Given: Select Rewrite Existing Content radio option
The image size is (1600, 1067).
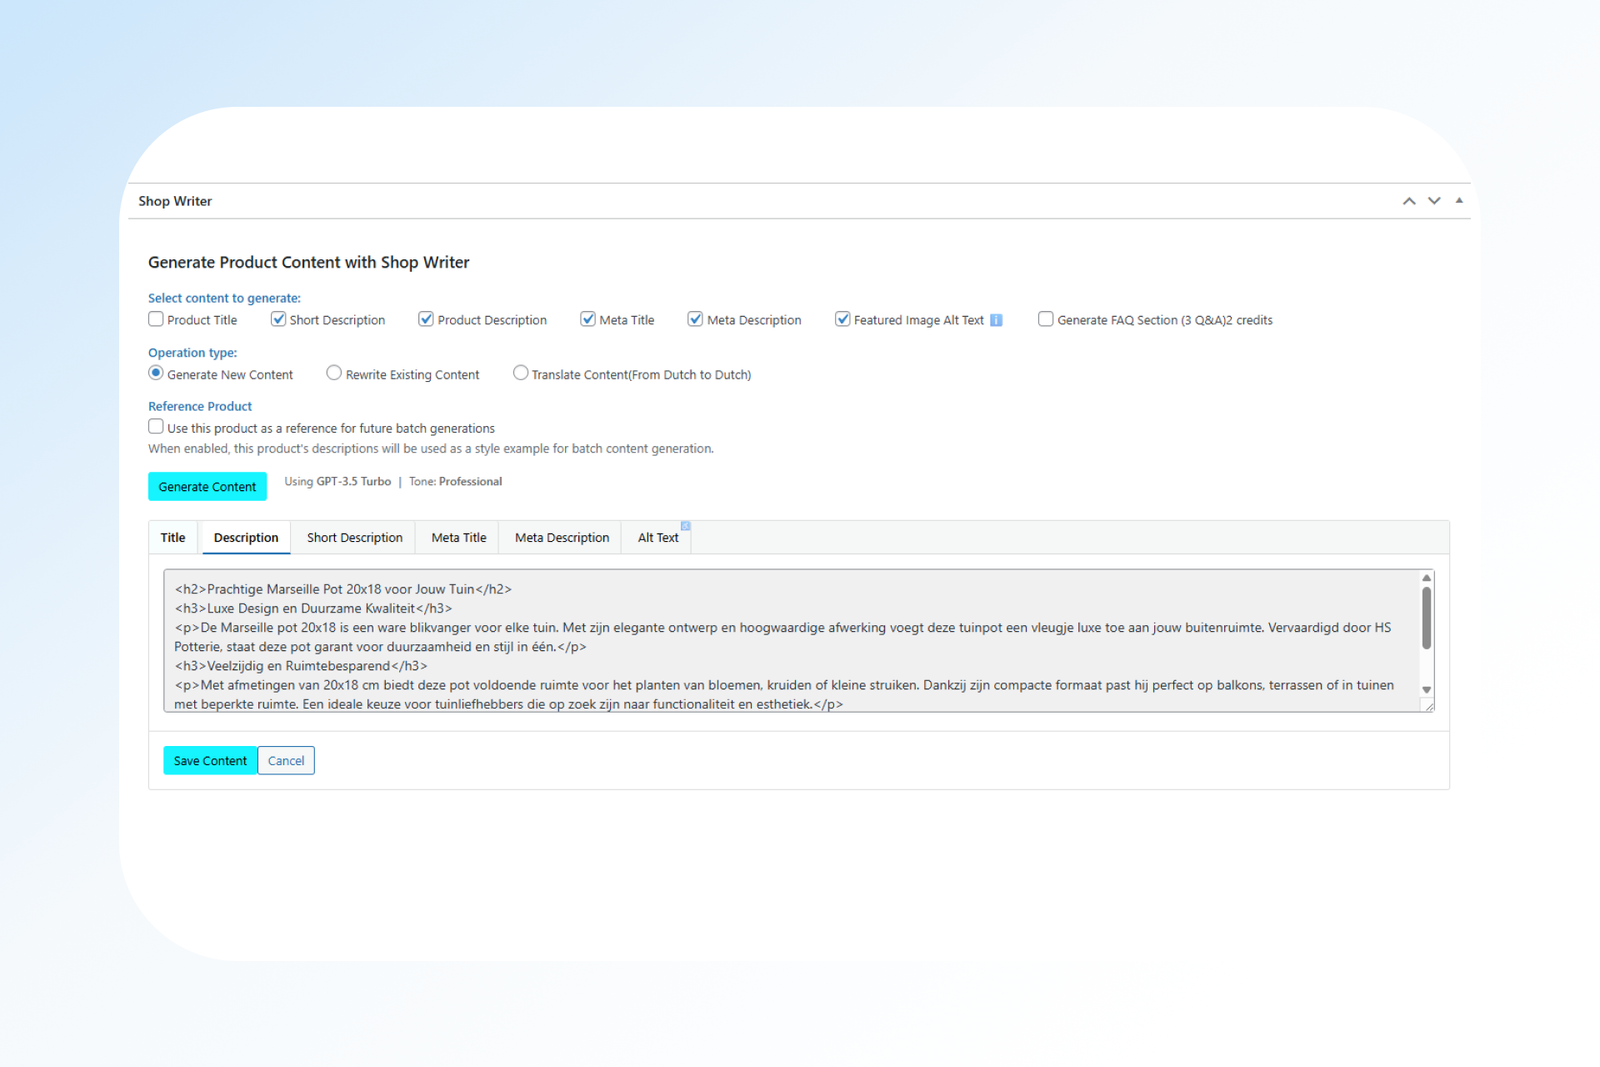Looking at the screenshot, I should pos(334,373).
